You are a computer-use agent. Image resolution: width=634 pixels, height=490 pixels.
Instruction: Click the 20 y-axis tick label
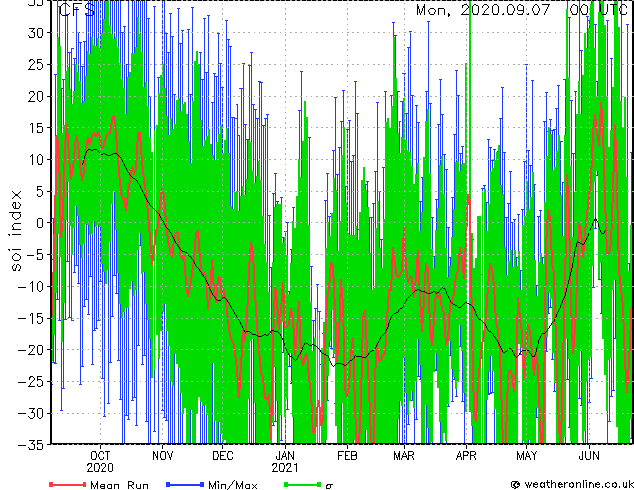click(35, 96)
